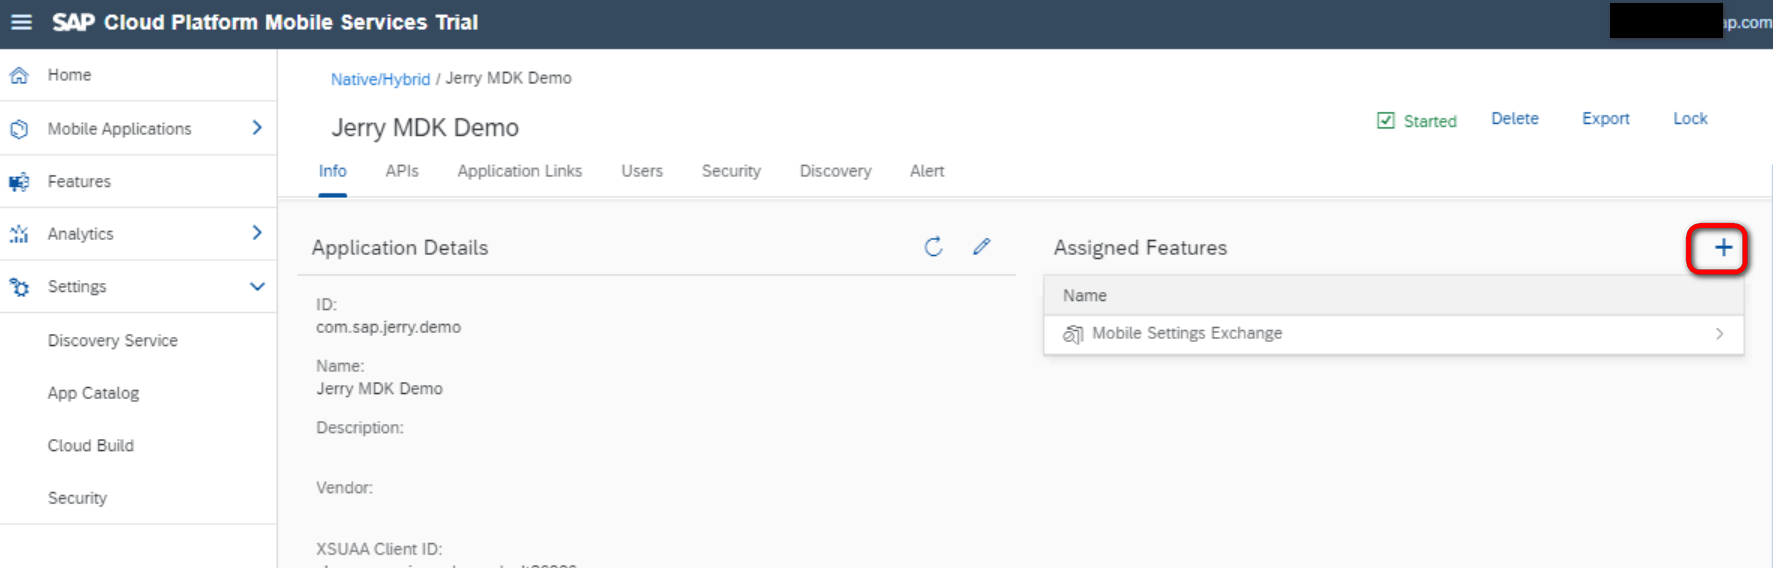Edit Application Details with pencil icon
Viewport: 1773px width, 568px height.
(x=982, y=246)
